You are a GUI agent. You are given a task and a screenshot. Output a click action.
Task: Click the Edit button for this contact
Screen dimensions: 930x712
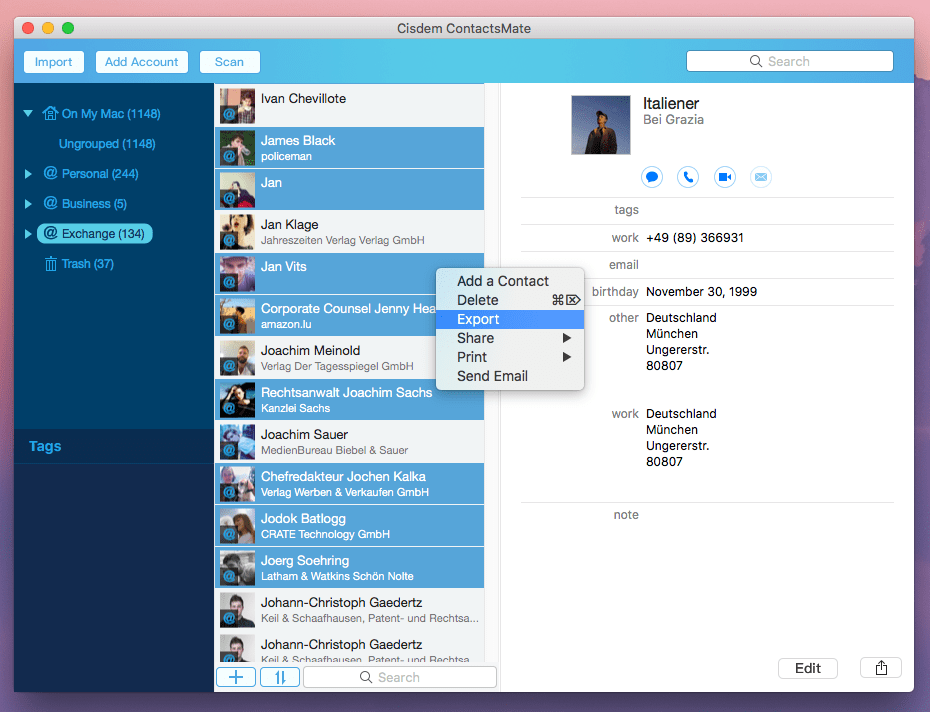pos(808,668)
